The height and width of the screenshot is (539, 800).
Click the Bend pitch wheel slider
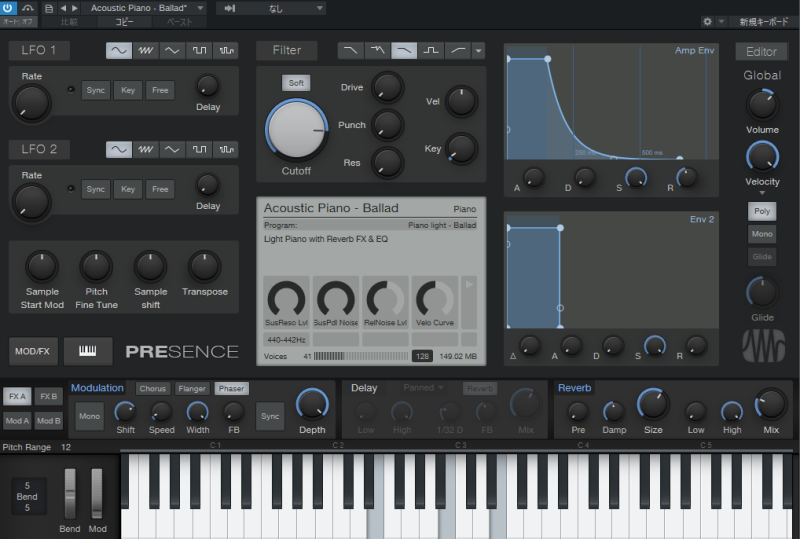[x=70, y=492]
